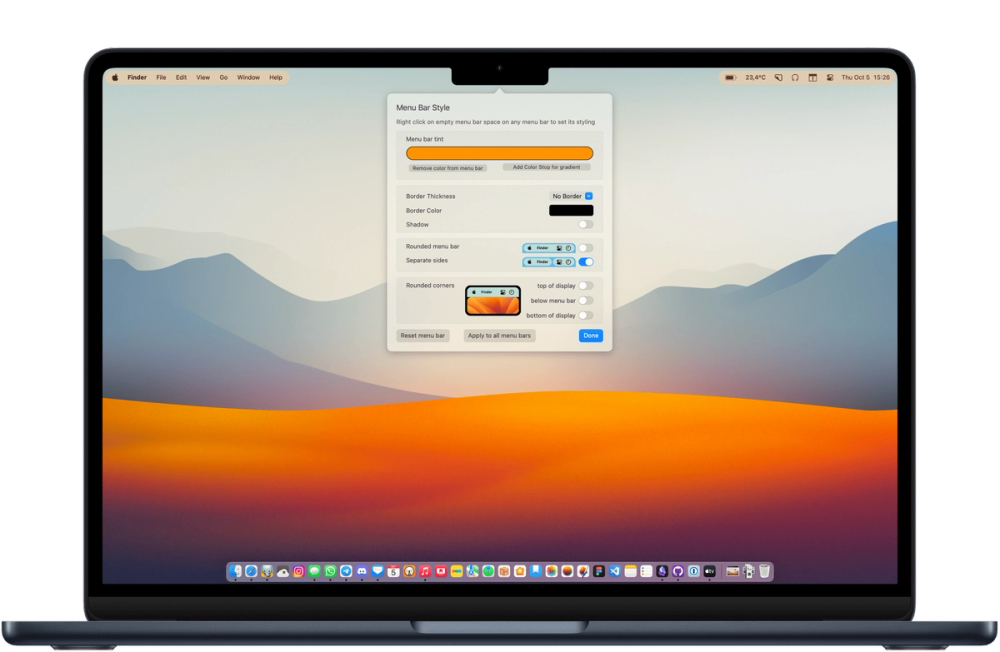Toggle rounded corners top of display
The width and height of the screenshot is (1000, 652).
585,286
